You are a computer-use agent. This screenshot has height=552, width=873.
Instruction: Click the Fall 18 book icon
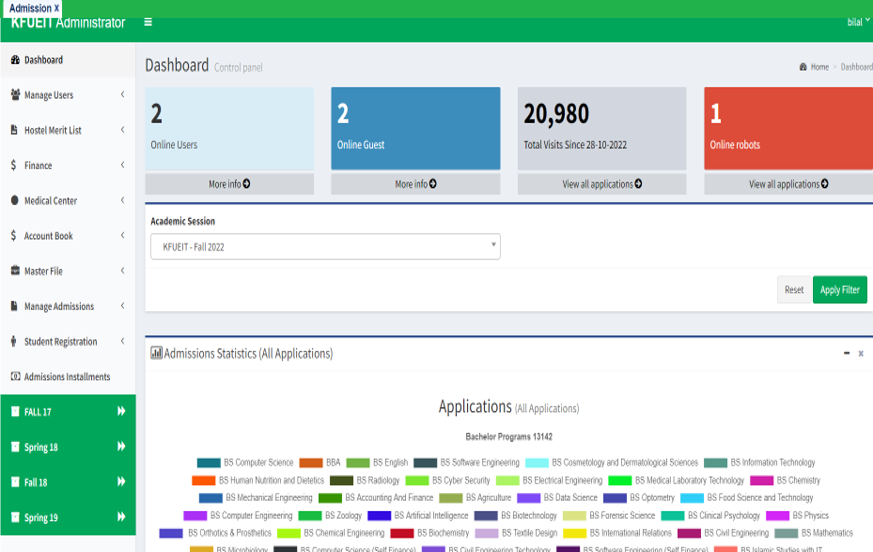coord(15,482)
